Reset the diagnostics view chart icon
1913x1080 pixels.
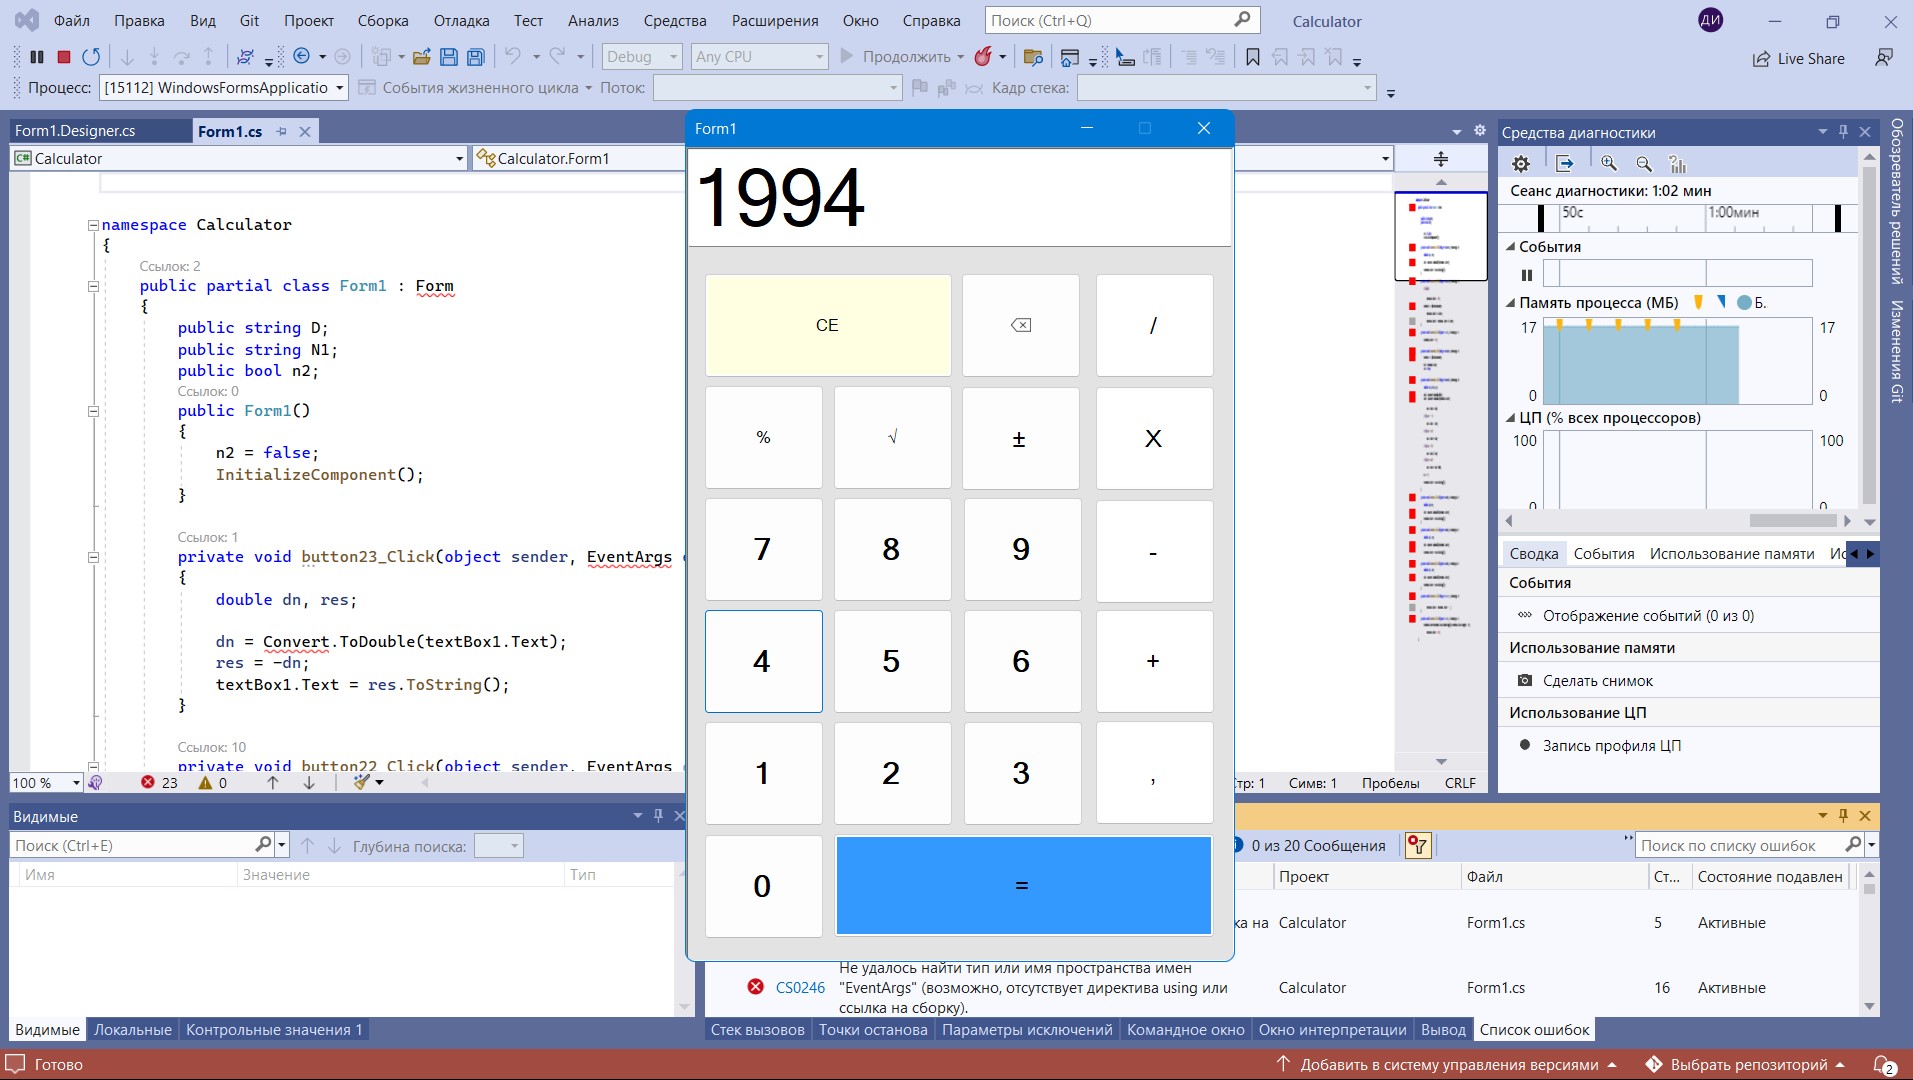(1678, 164)
